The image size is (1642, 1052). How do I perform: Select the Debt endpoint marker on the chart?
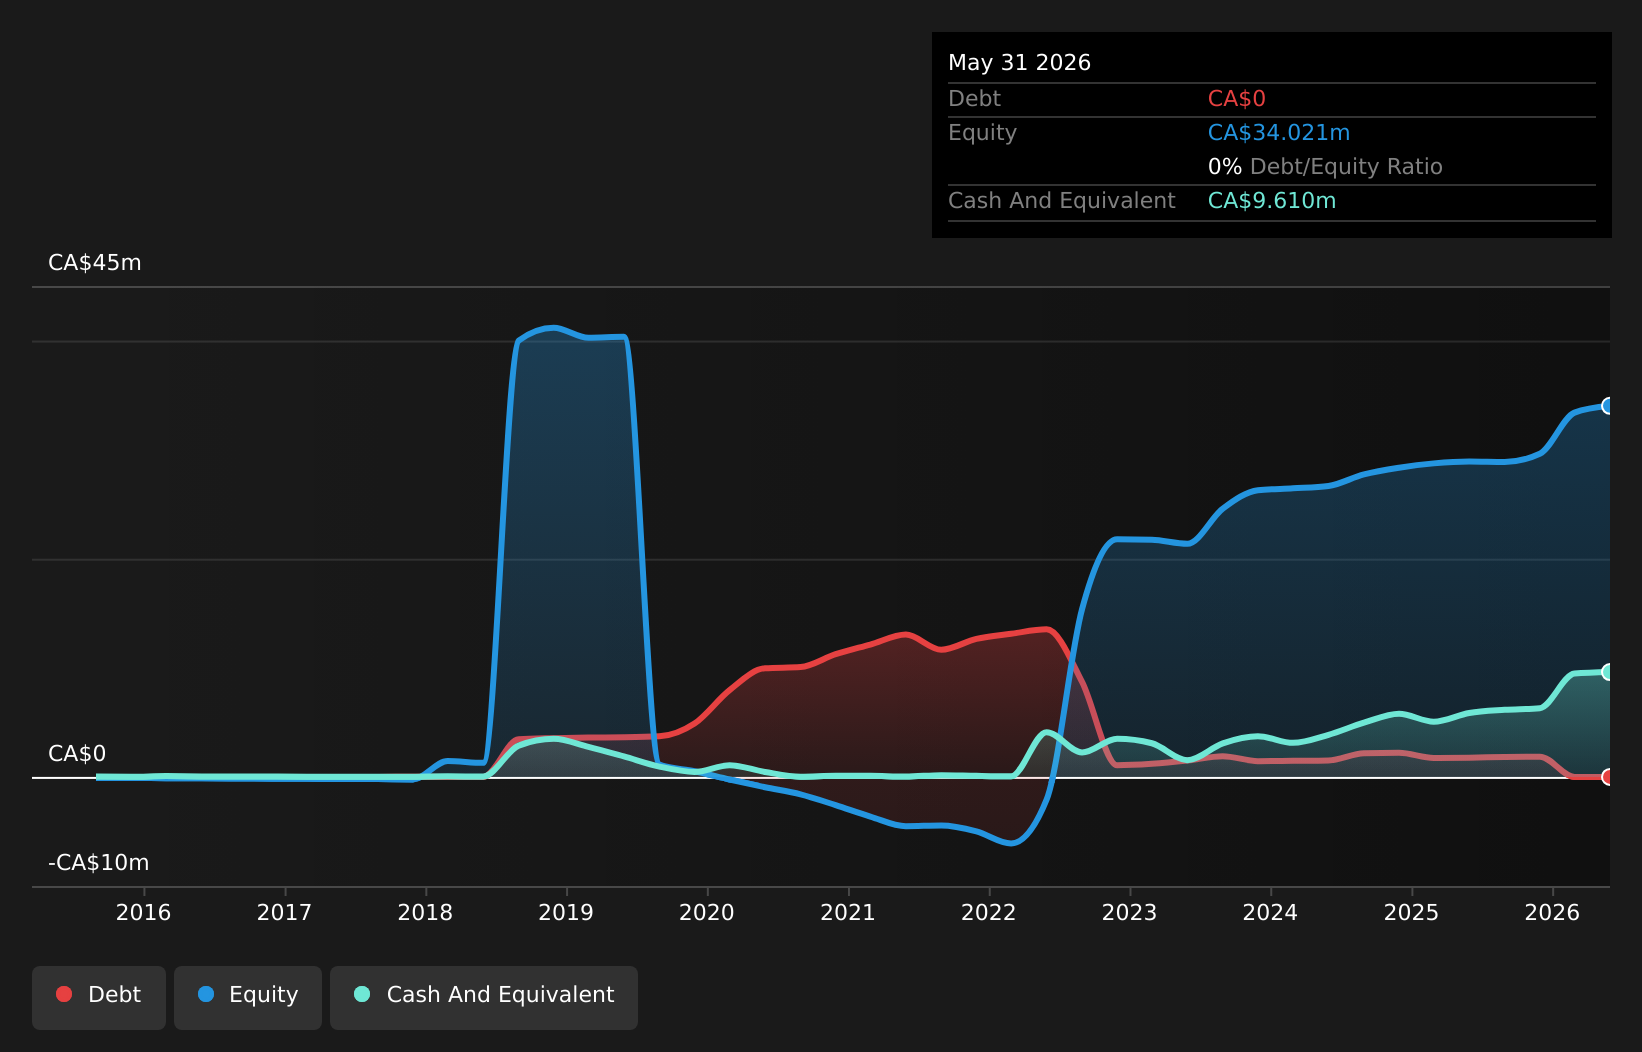coord(1608,777)
